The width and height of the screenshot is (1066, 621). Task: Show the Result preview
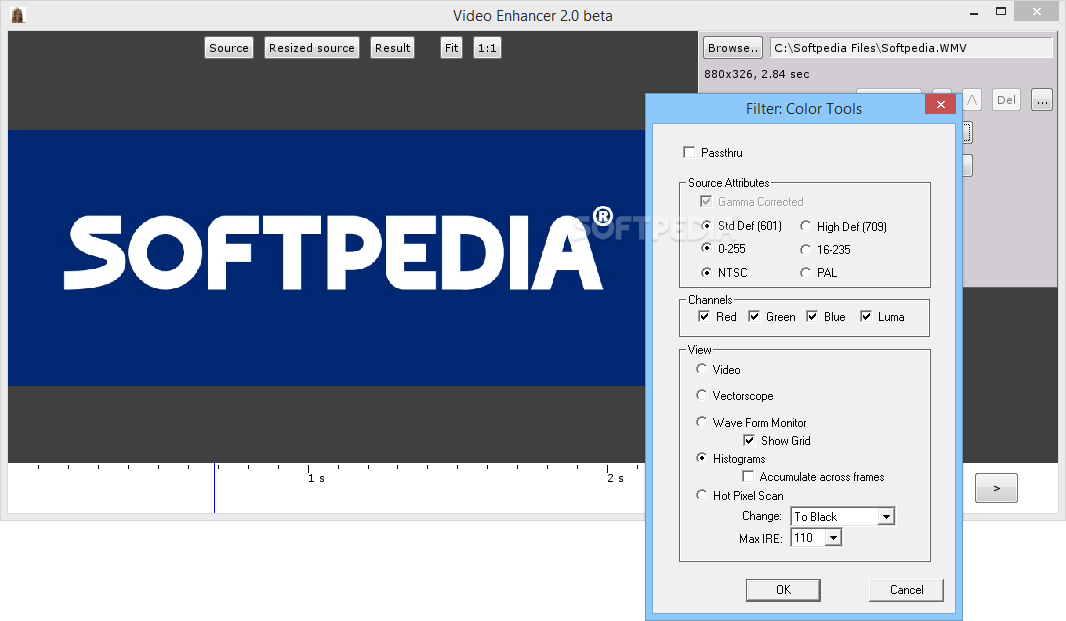point(392,48)
